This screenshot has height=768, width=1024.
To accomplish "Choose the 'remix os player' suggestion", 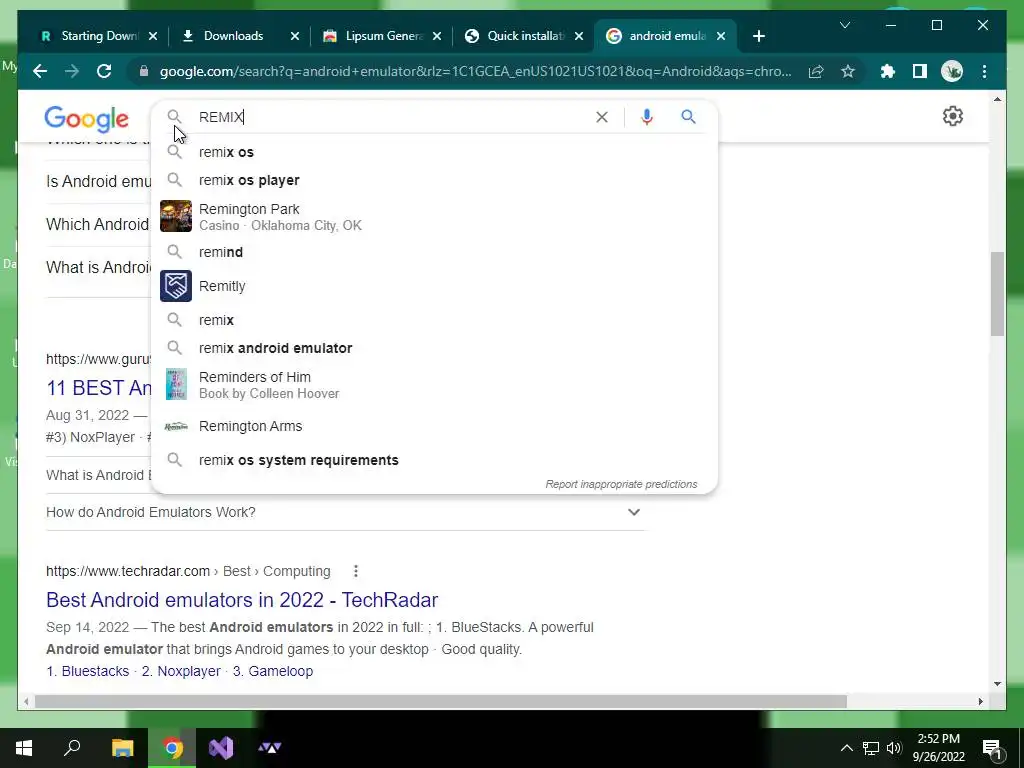I will [x=434, y=180].
